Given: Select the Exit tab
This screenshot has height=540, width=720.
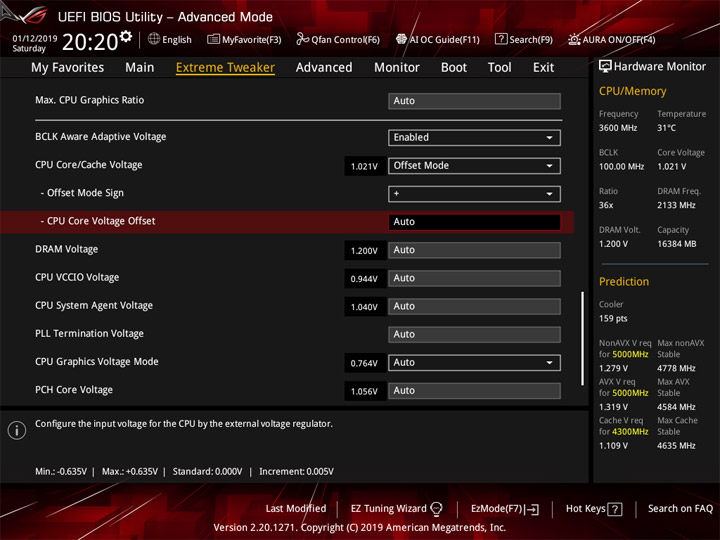Looking at the screenshot, I should tap(543, 68).
